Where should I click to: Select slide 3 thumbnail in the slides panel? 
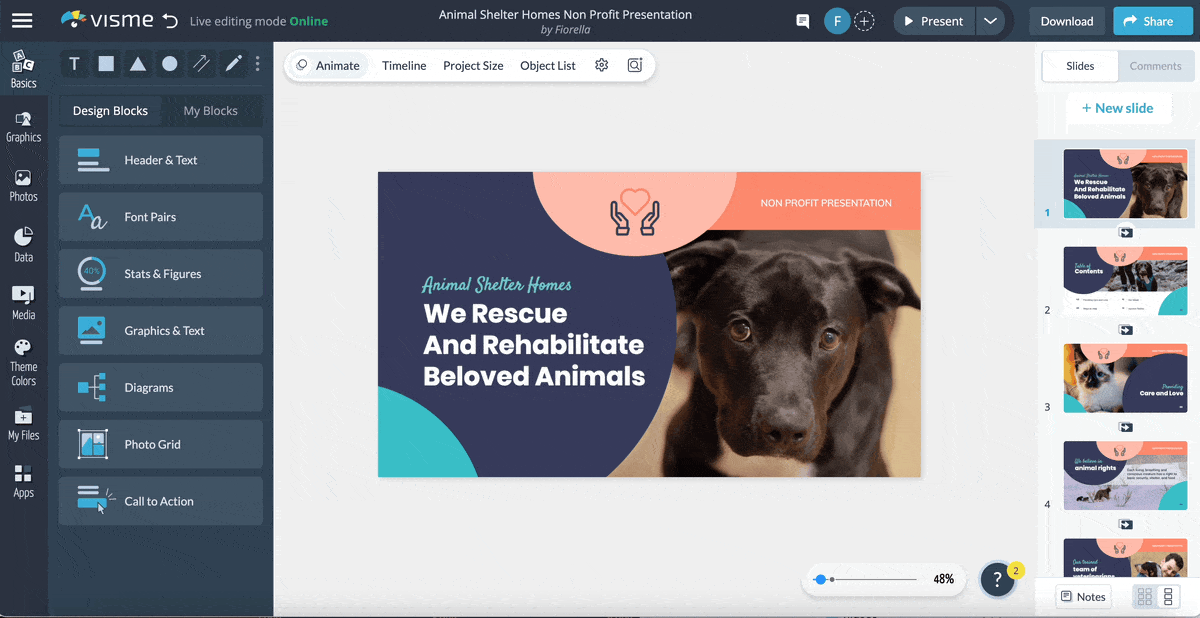(x=1125, y=377)
